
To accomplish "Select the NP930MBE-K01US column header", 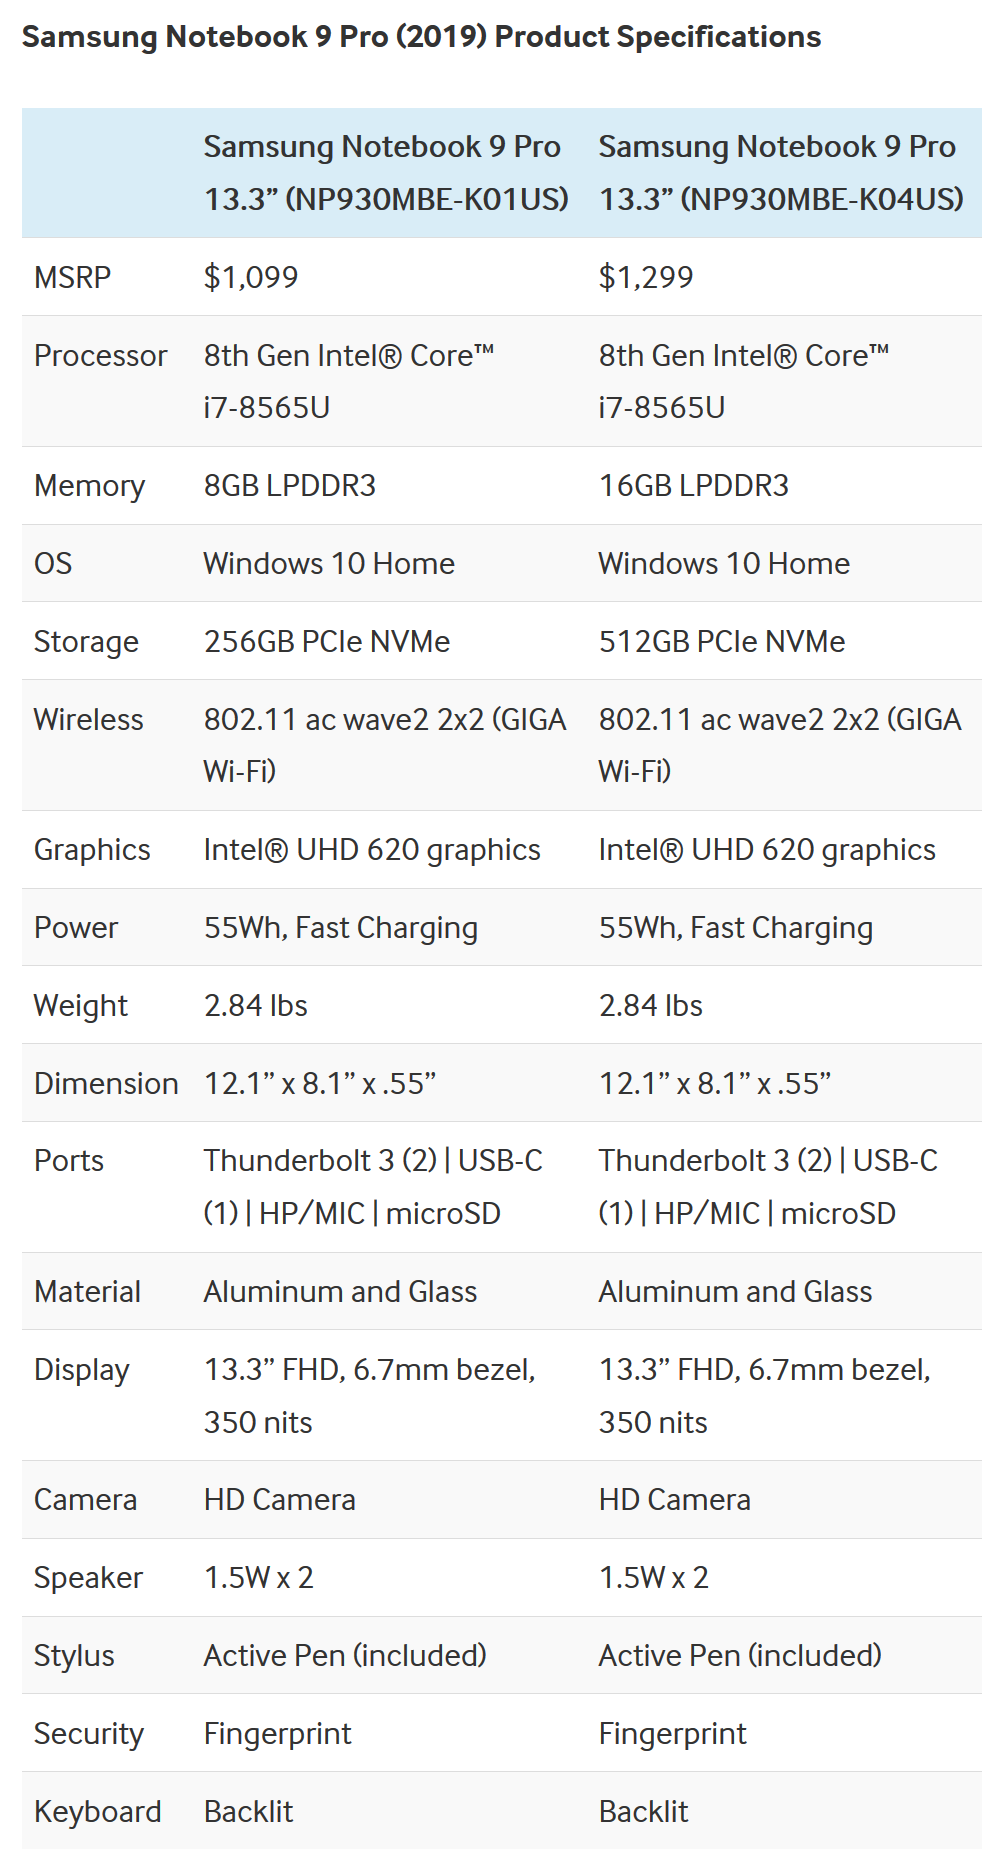I will [385, 172].
